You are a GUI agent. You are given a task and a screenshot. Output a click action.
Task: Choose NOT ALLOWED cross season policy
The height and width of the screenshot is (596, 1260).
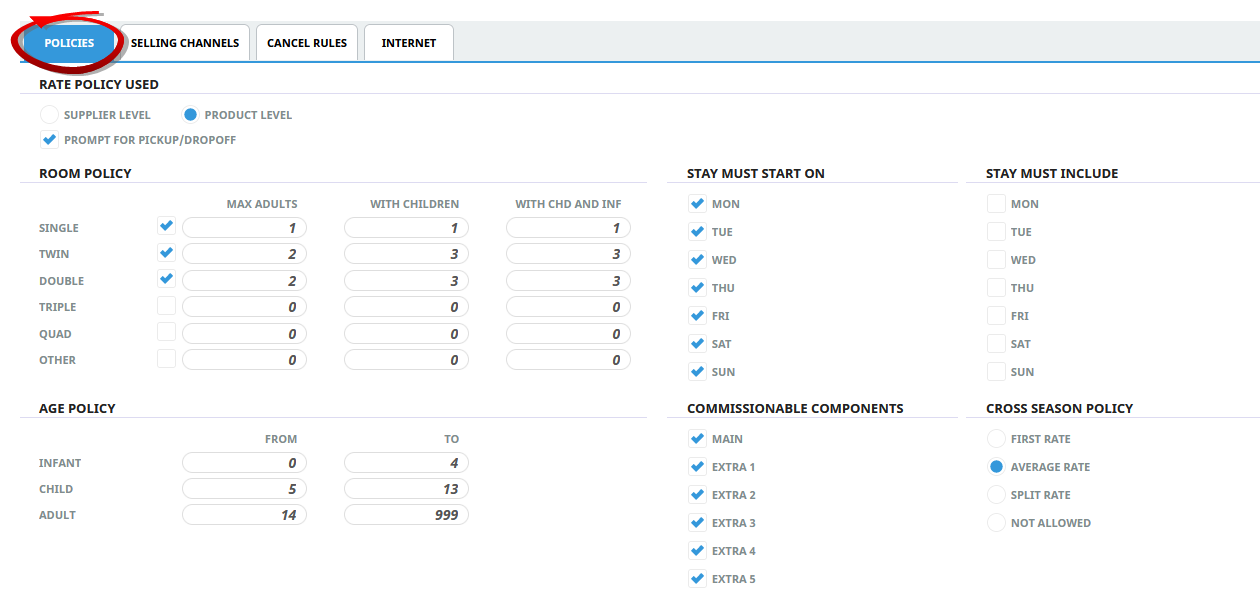(x=996, y=522)
